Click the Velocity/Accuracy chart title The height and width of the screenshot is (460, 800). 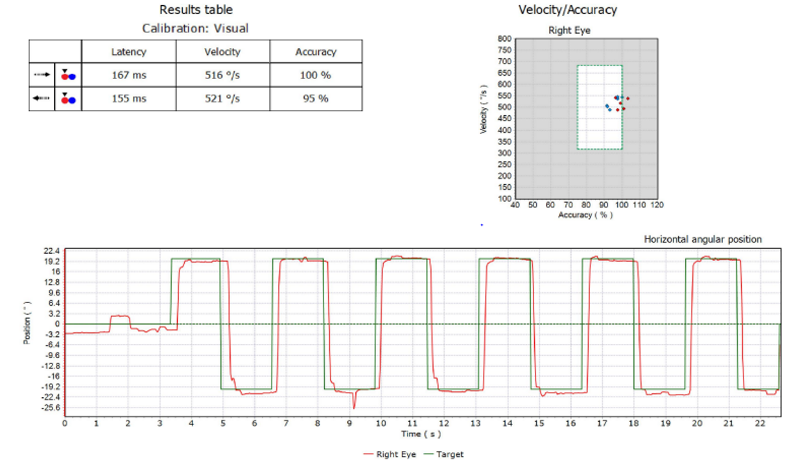click(568, 10)
